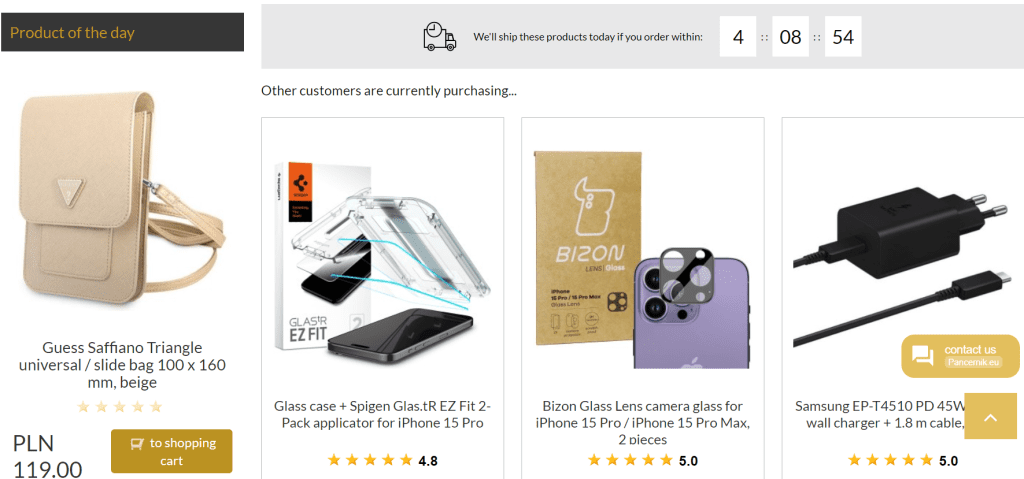Click the empty stars under the Guess bag
The width and height of the screenshot is (1024, 479).
tap(120, 407)
